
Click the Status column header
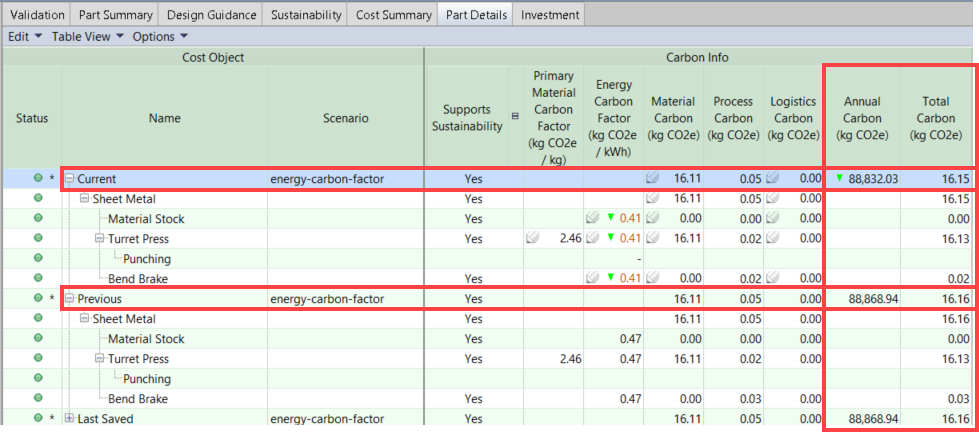coord(32,118)
